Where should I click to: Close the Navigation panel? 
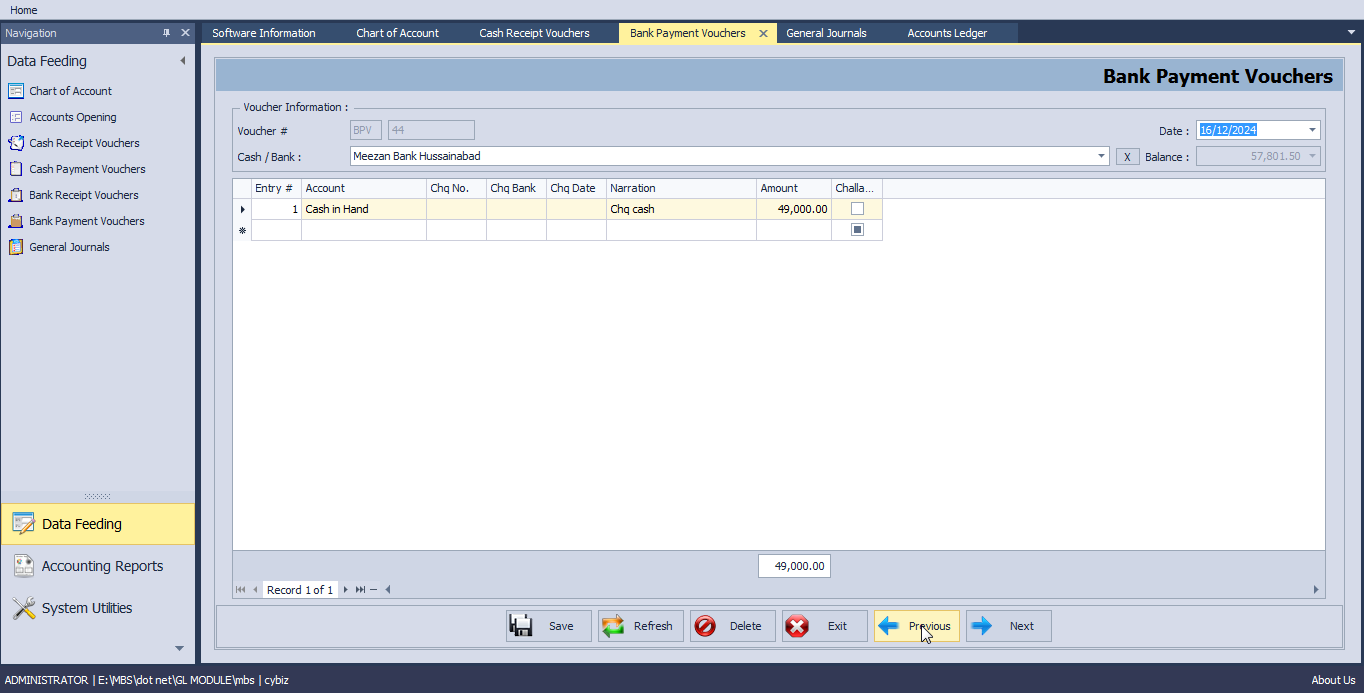(185, 33)
